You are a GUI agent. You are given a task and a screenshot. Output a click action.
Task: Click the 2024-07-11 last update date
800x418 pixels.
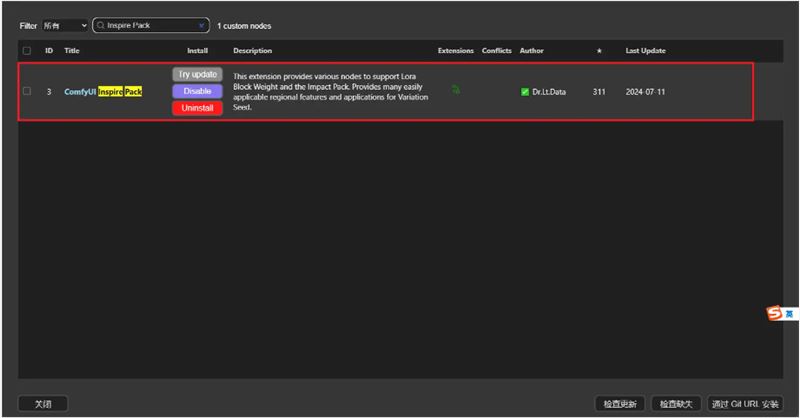pyautogui.click(x=645, y=92)
